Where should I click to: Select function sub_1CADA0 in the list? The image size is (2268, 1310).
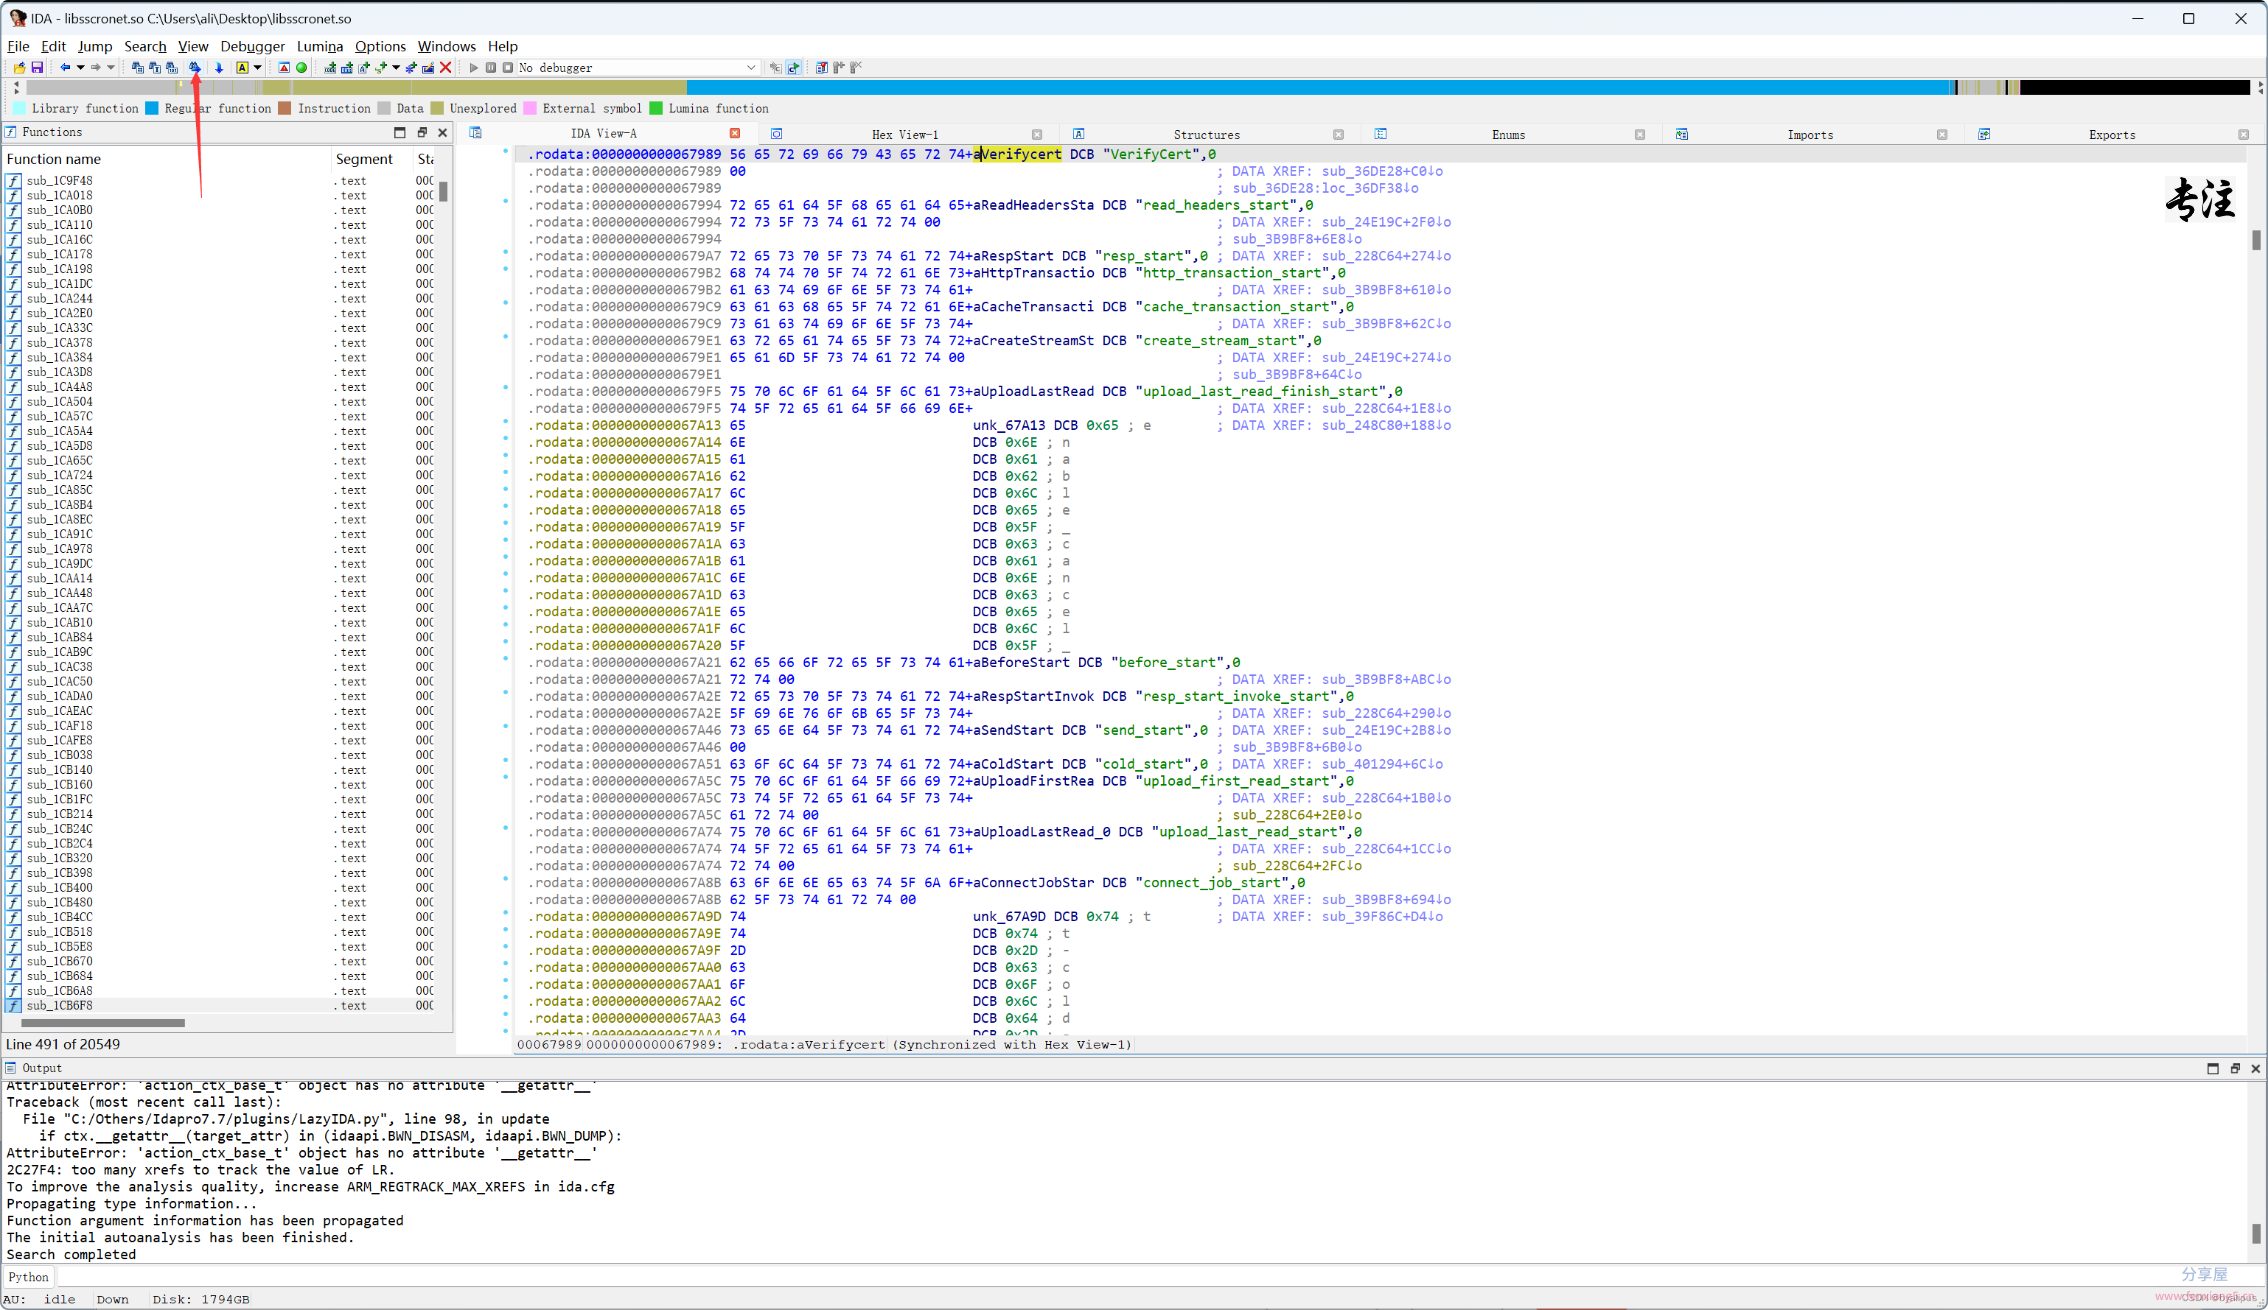point(59,696)
